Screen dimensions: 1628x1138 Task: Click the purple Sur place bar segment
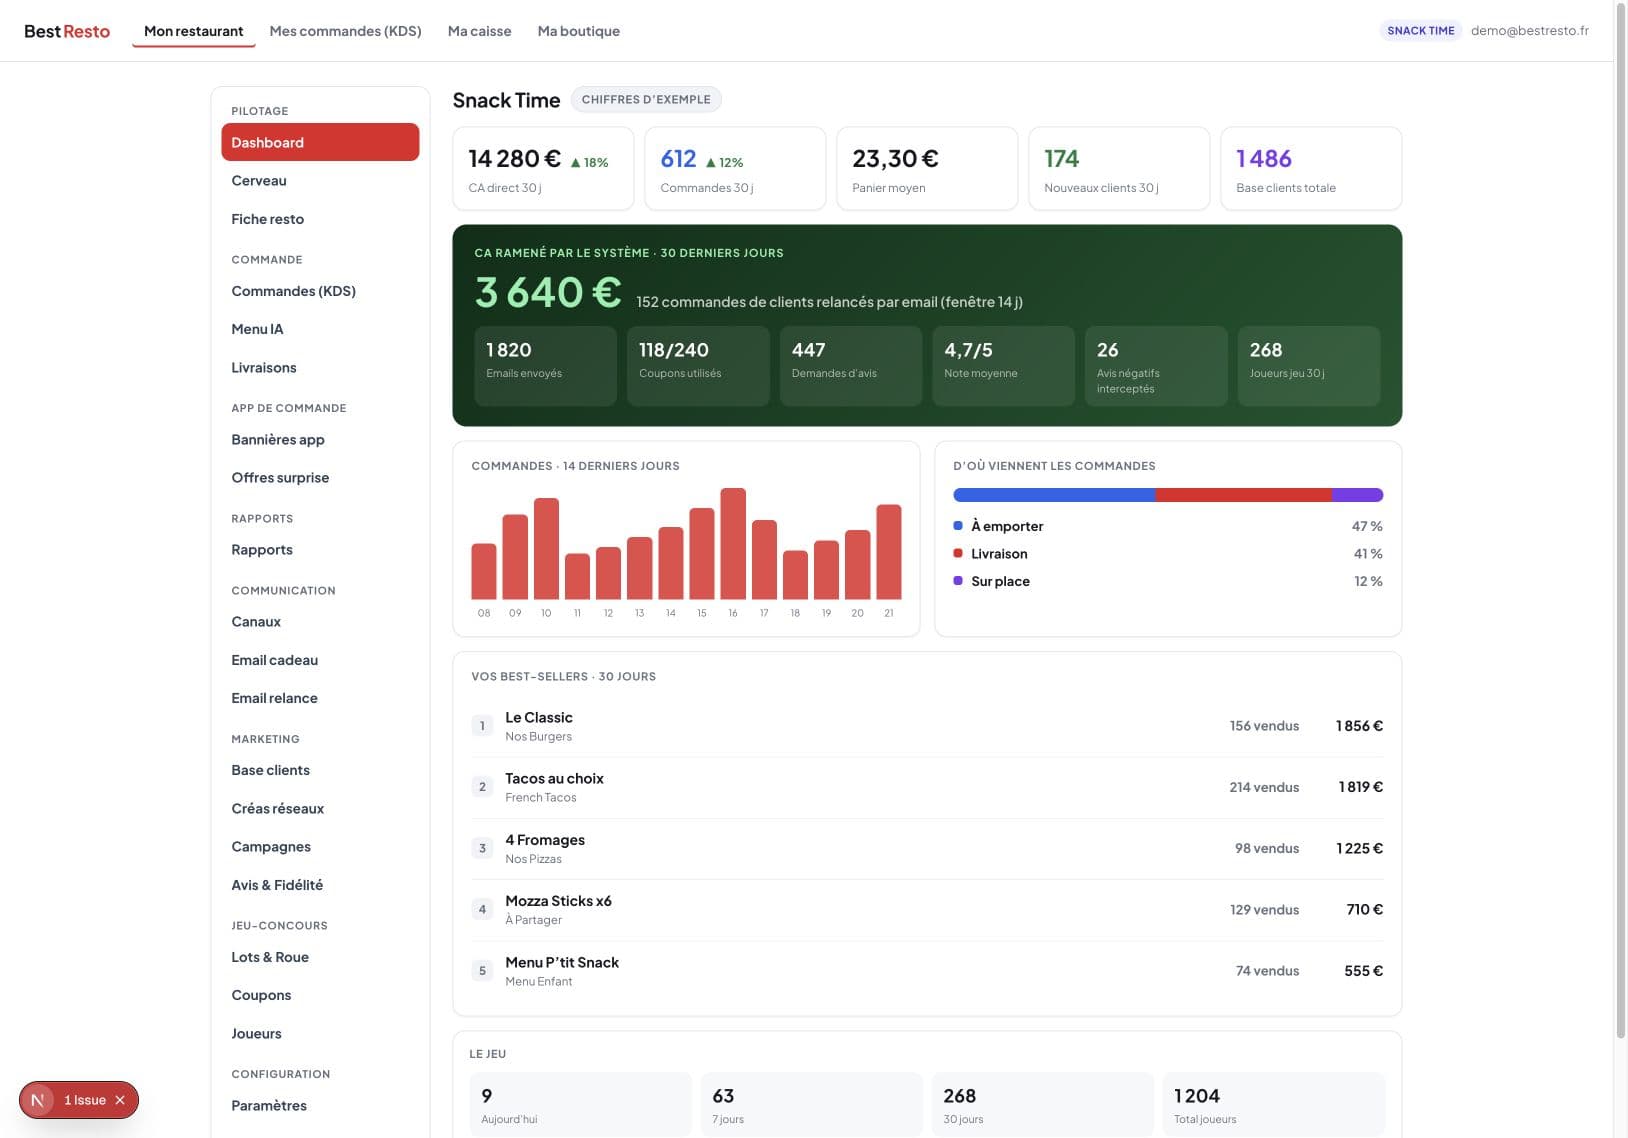(x=1357, y=495)
